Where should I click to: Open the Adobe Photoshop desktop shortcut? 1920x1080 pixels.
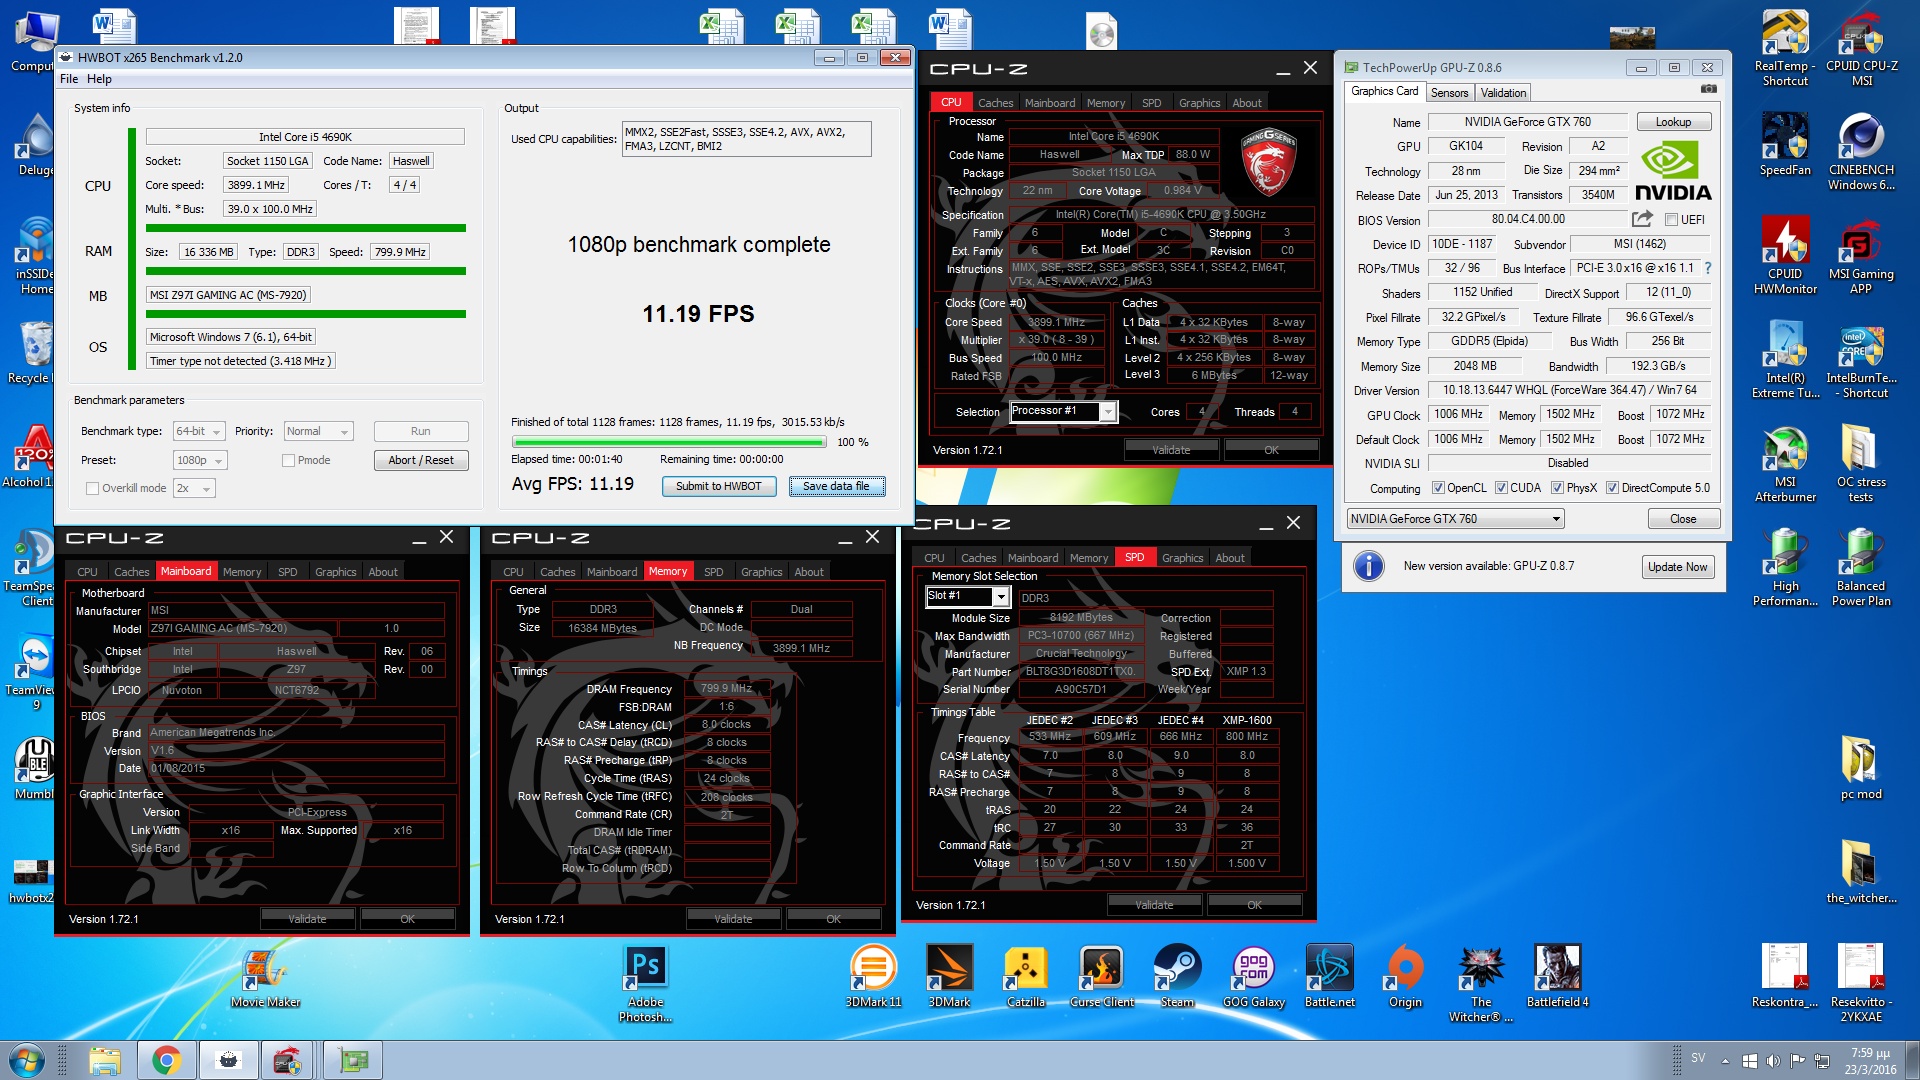645,982
